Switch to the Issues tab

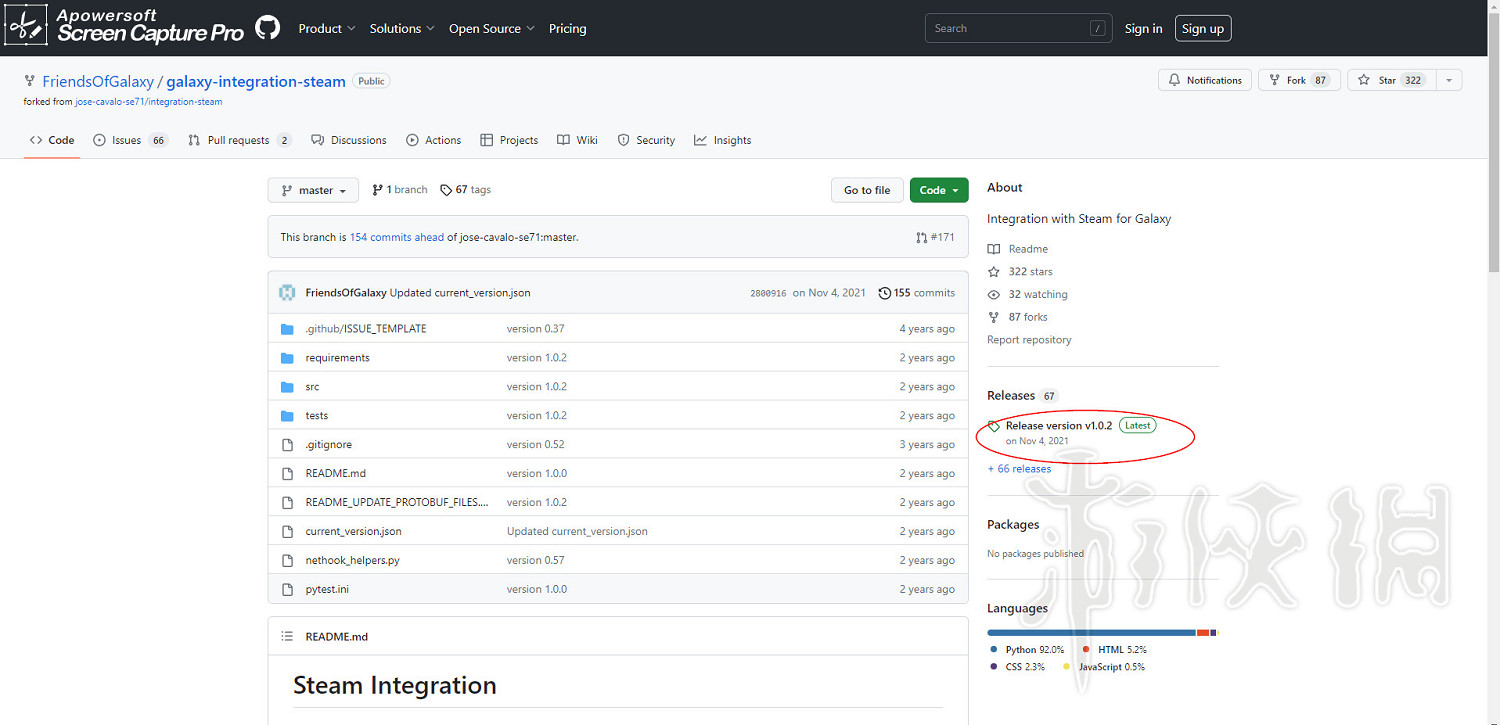coord(129,141)
